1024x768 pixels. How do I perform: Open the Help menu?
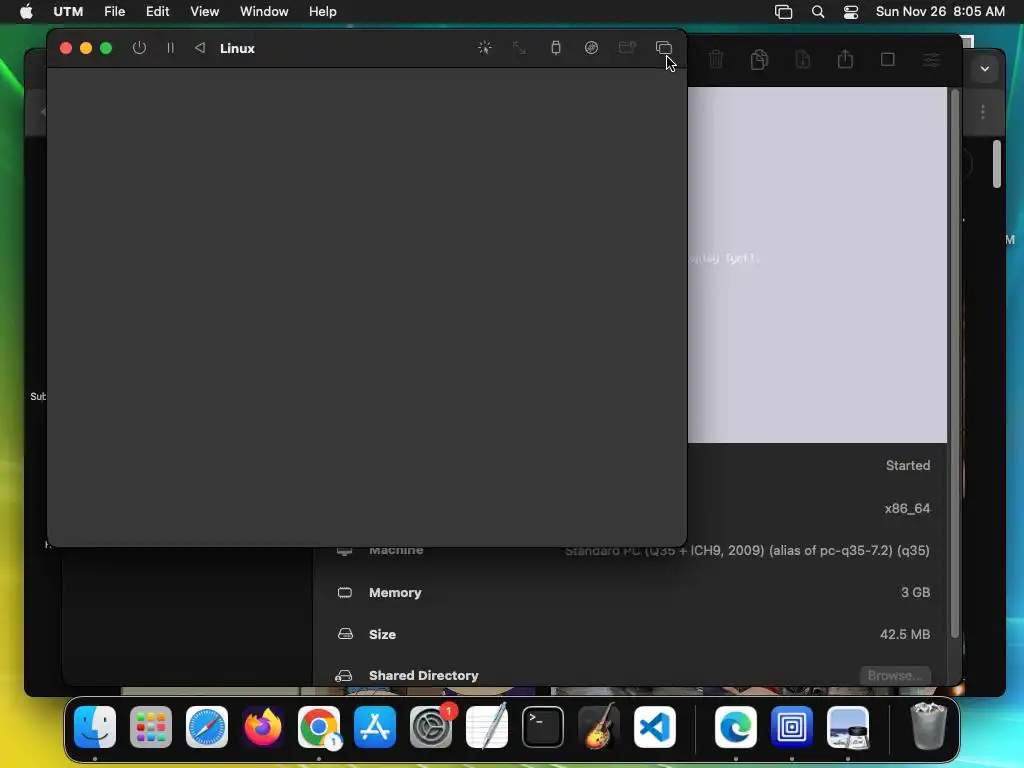[x=323, y=11]
